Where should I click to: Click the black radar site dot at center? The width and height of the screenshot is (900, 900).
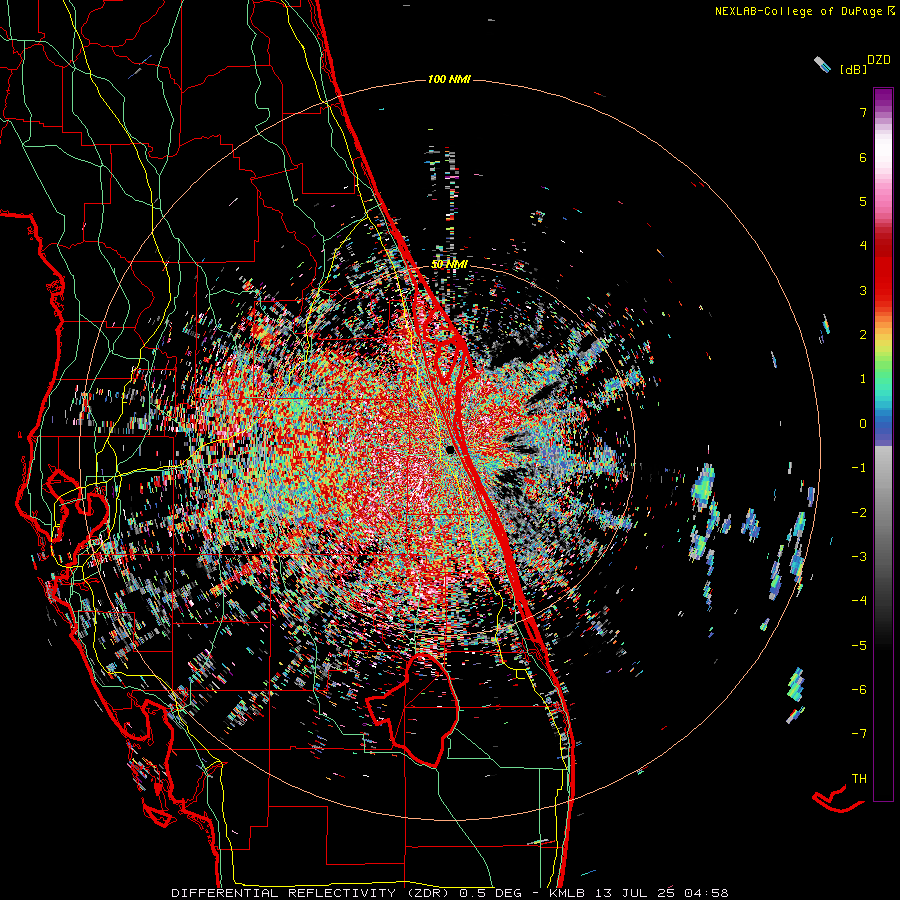[450, 449]
